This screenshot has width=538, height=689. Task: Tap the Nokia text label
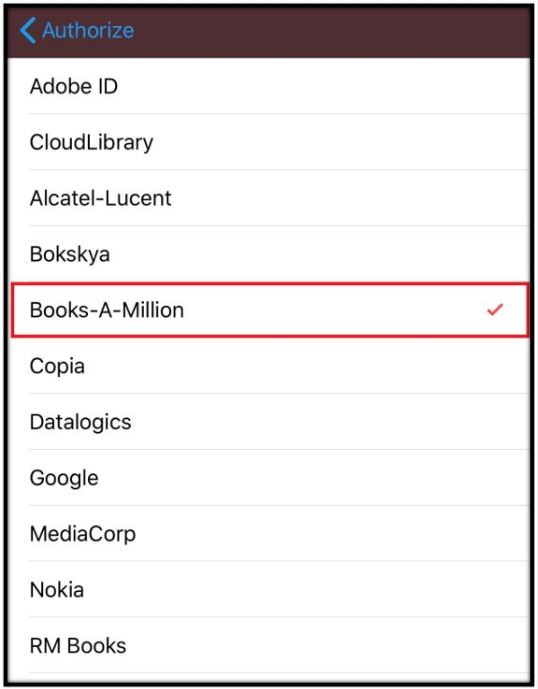(57, 590)
